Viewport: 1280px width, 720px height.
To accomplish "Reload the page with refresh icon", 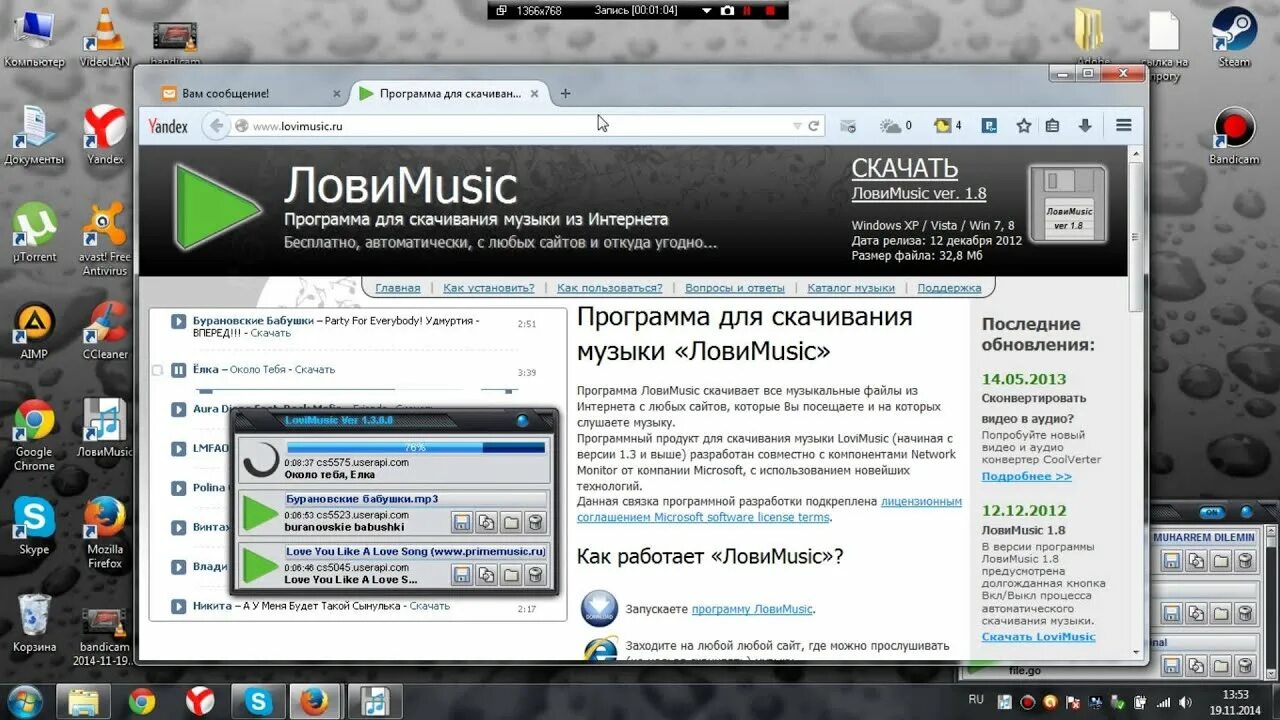I will pos(814,127).
